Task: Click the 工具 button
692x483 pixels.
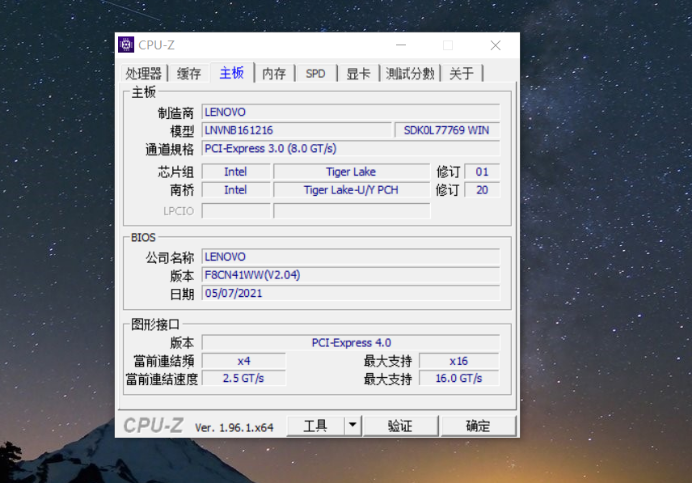Action: click(x=315, y=426)
